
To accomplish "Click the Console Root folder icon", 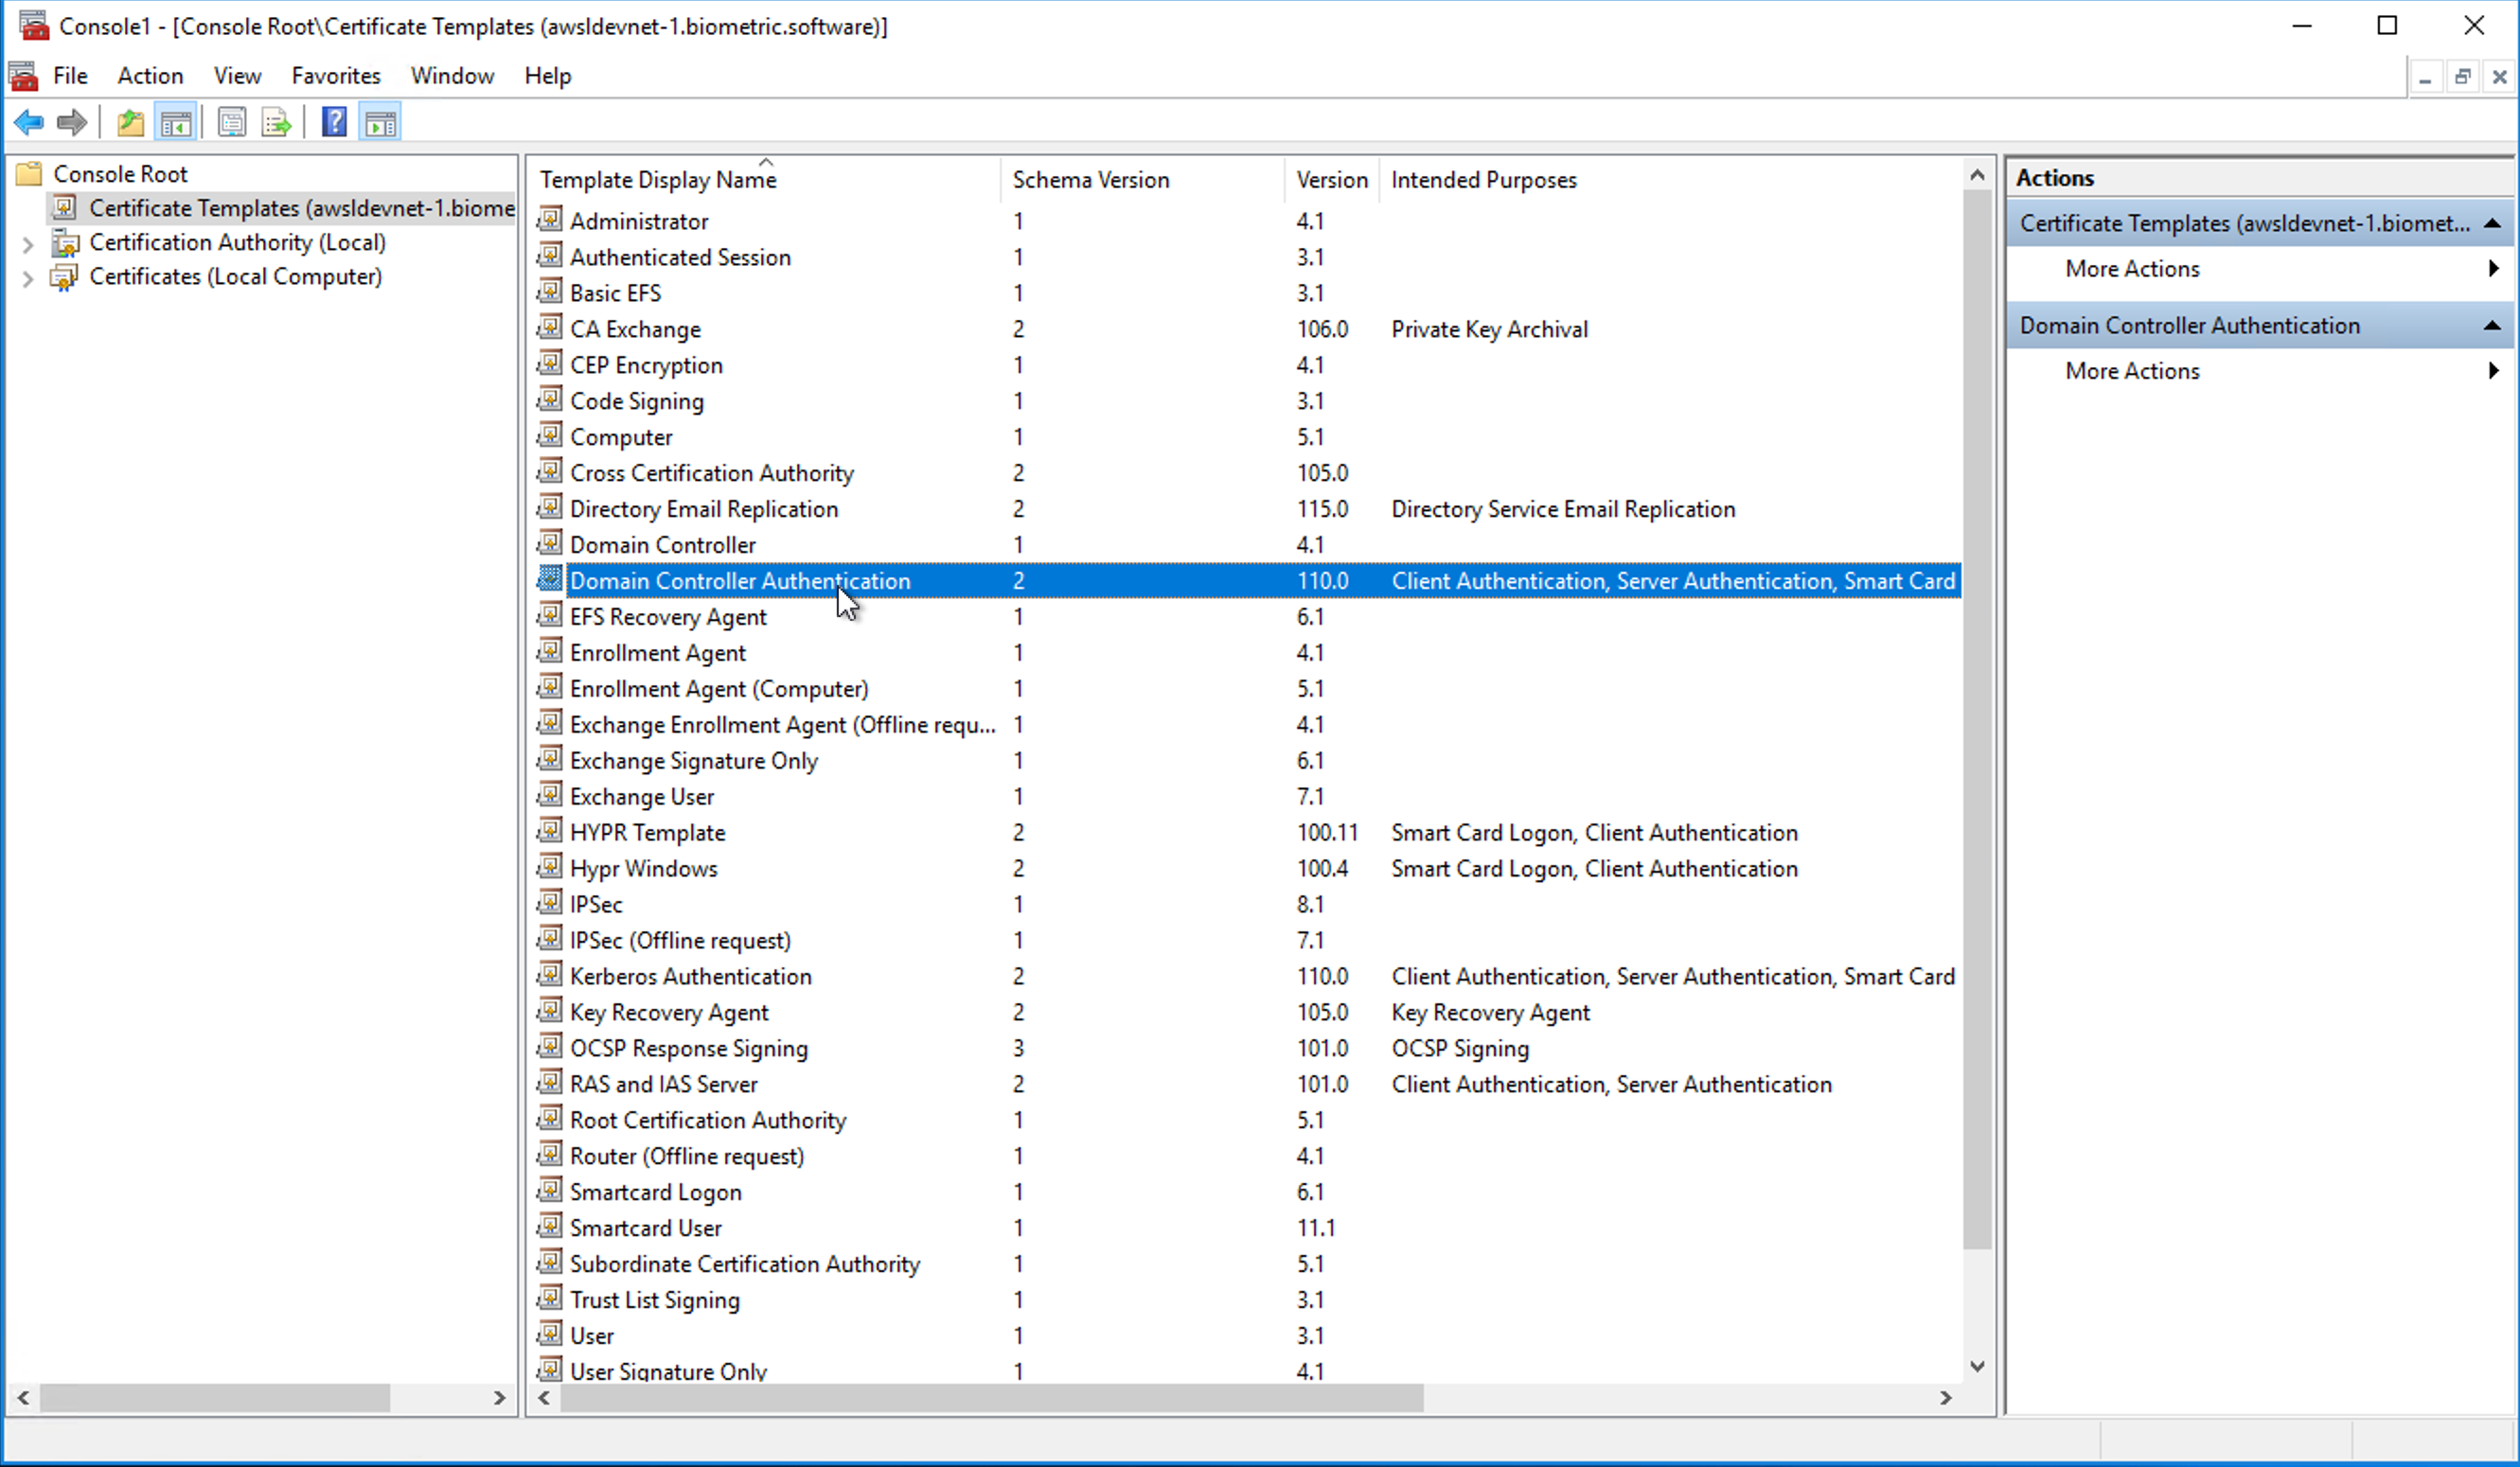I will [30, 174].
